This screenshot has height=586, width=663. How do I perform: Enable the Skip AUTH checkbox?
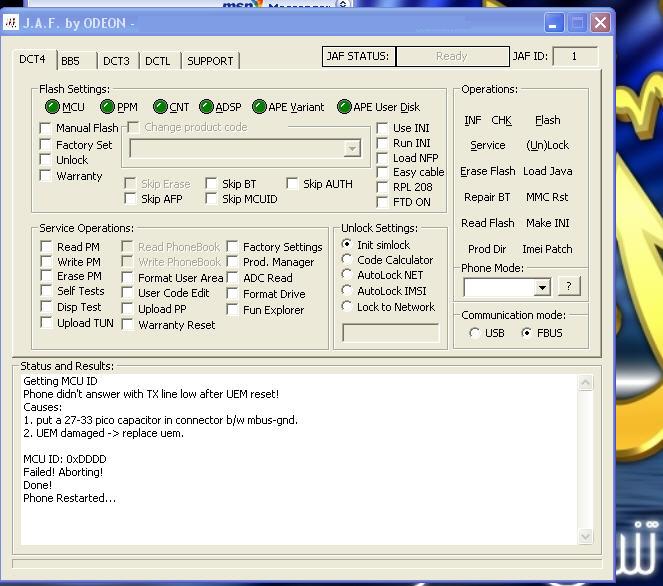[292, 183]
